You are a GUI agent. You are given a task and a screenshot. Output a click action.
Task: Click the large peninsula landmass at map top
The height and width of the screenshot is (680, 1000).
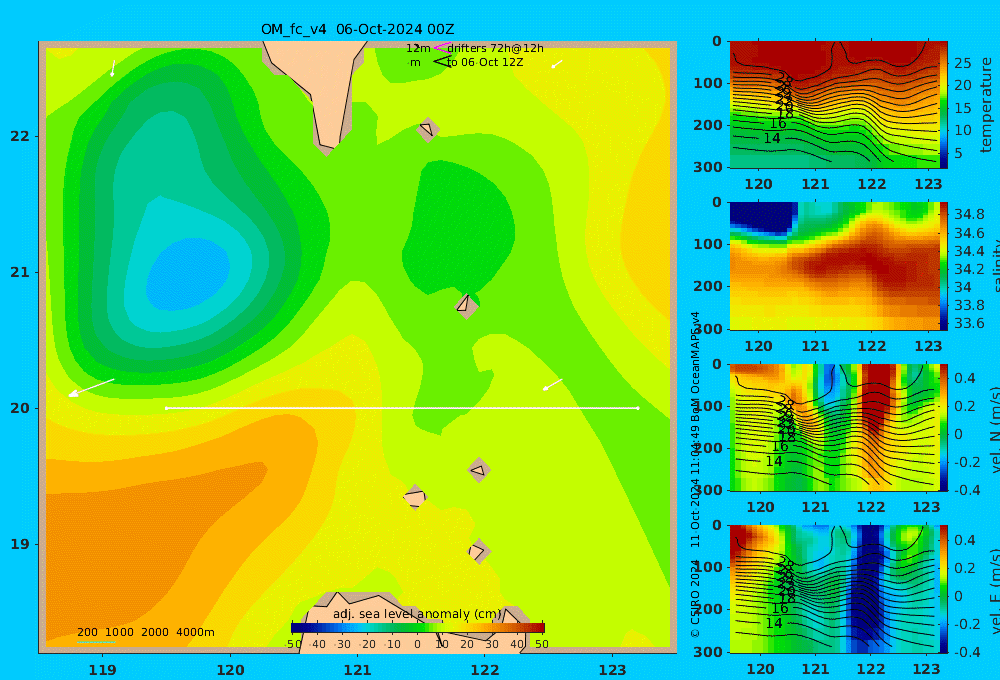click(x=319, y=89)
